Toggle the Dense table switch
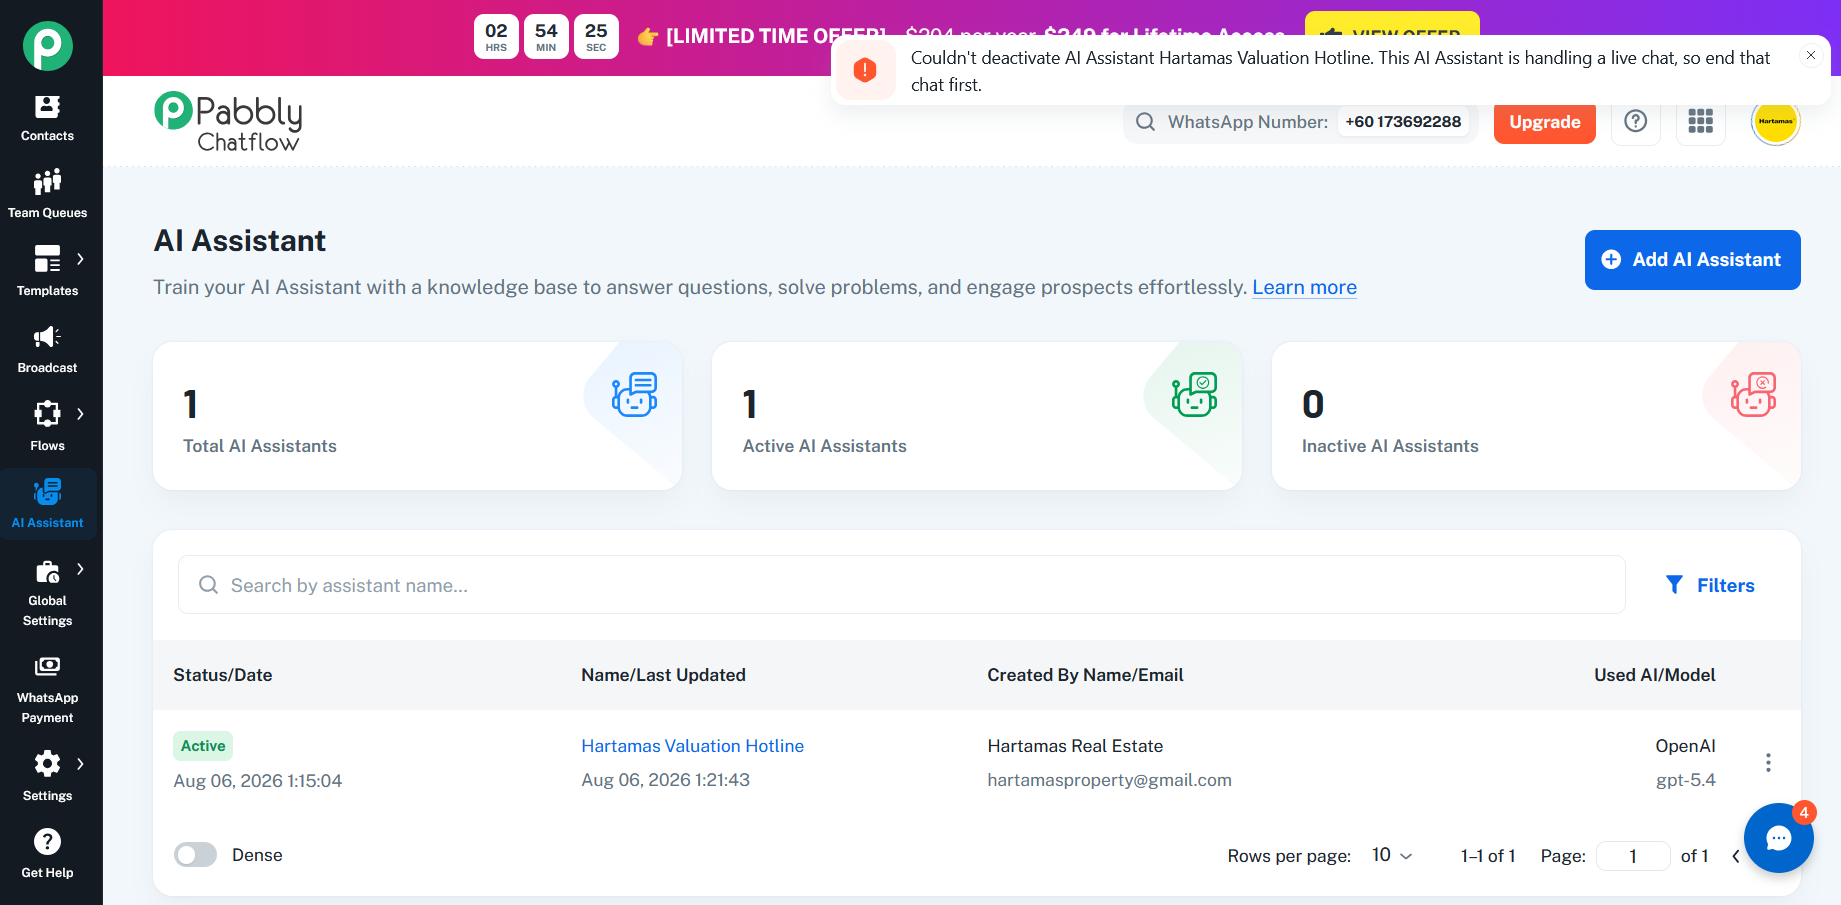Image resolution: width=1841 pixels, height=905 pixels. coord(195,855)
